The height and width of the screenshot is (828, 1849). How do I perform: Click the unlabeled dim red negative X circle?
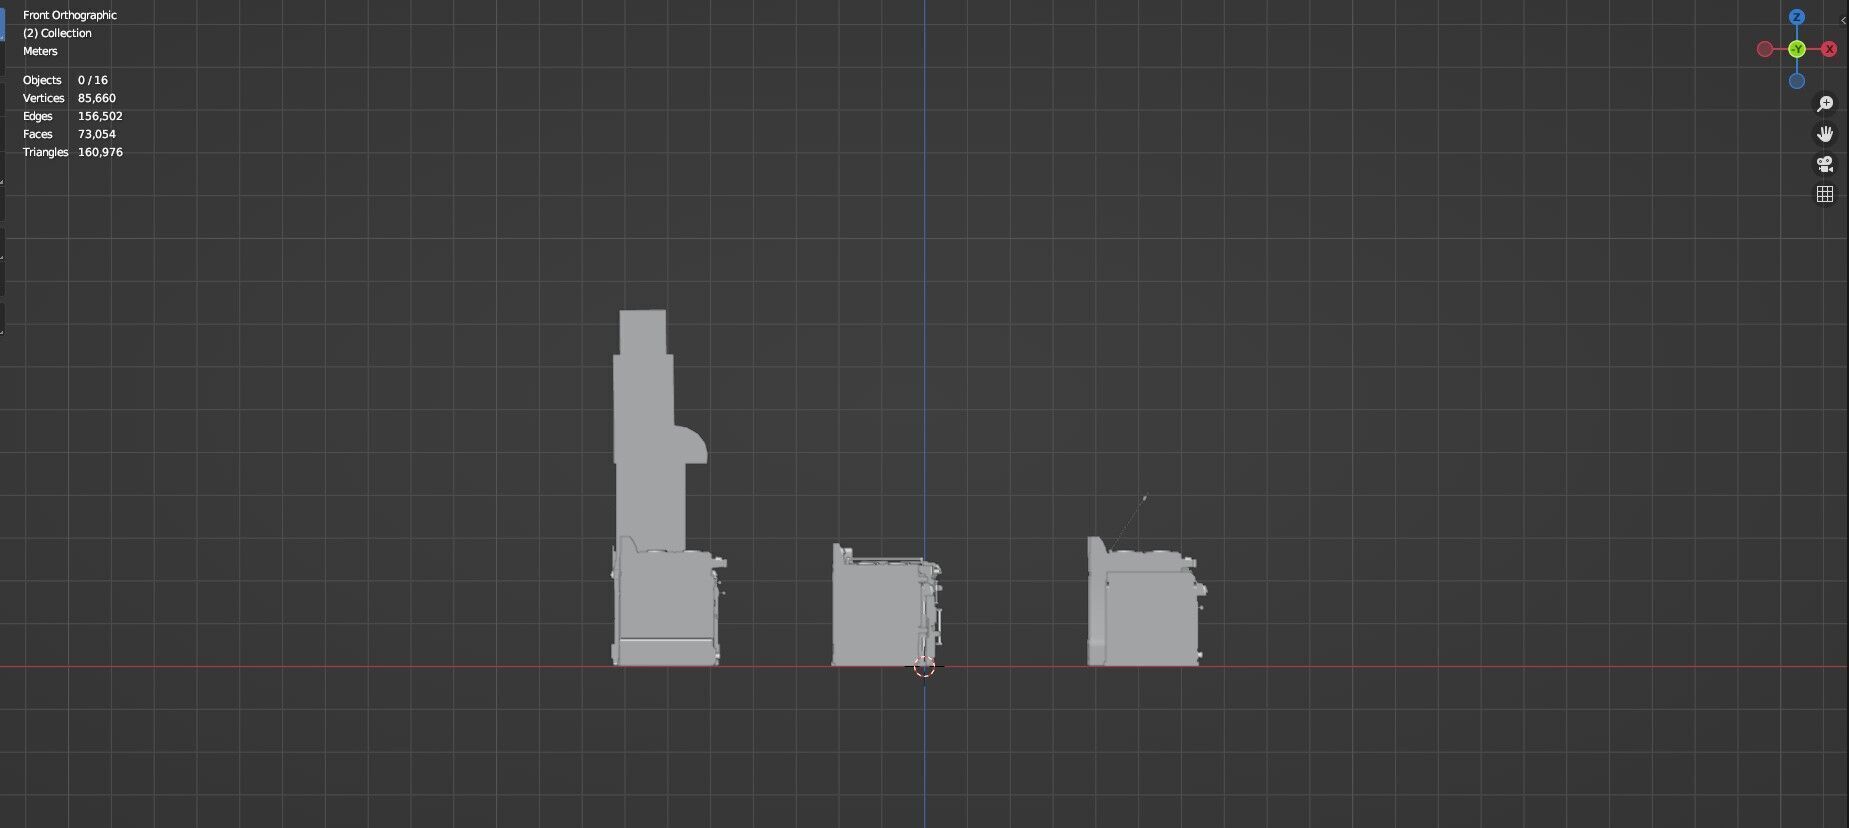pyautogui.click(x=1765, y=49)
